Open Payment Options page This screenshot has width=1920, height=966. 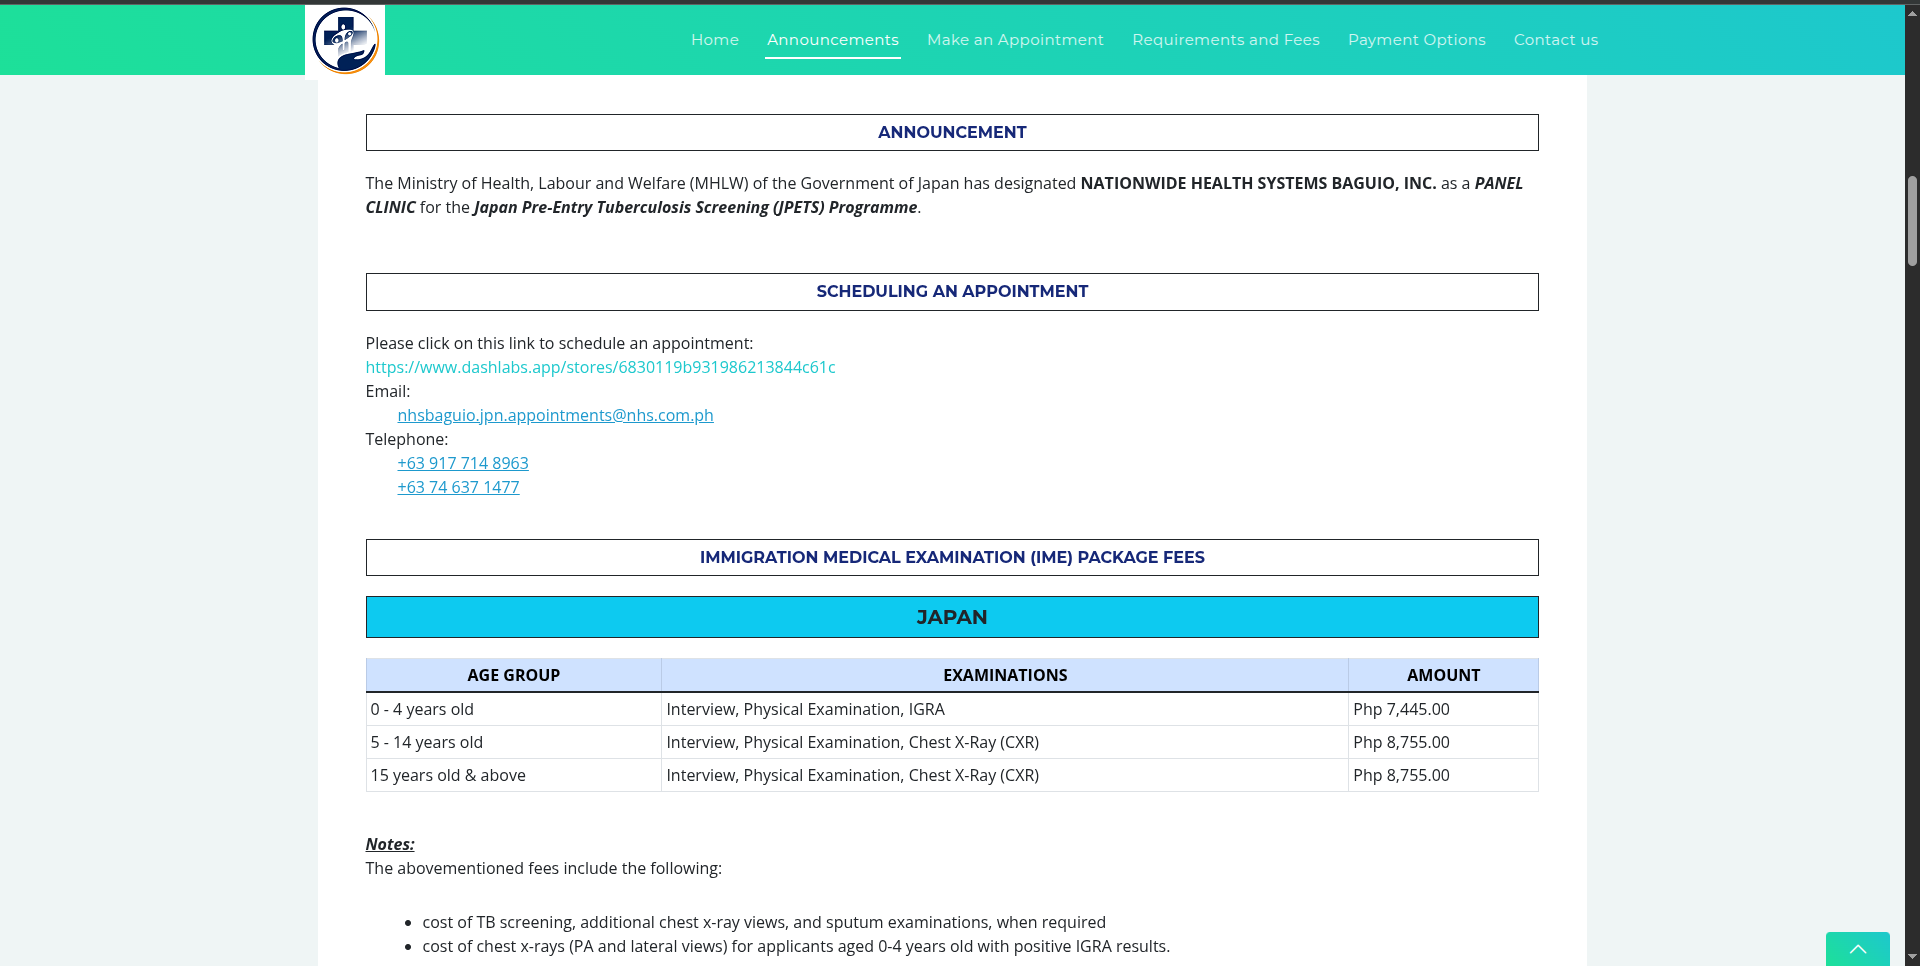point(1416,40)
